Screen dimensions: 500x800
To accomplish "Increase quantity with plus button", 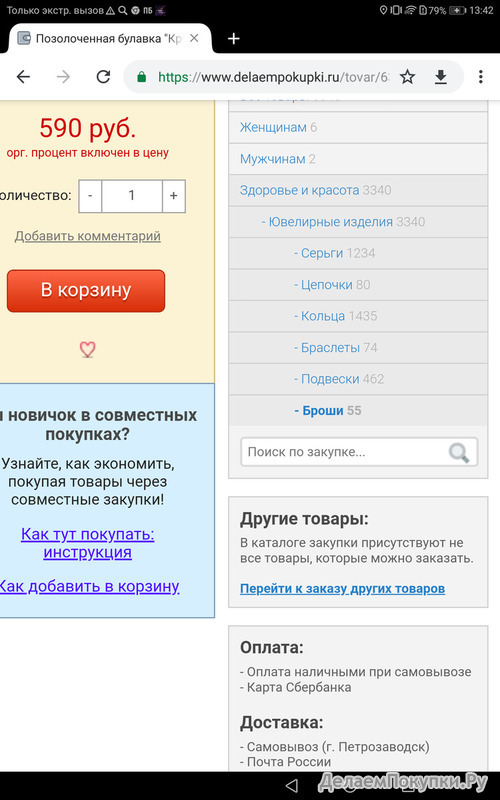I will click(x=173, y=196).
